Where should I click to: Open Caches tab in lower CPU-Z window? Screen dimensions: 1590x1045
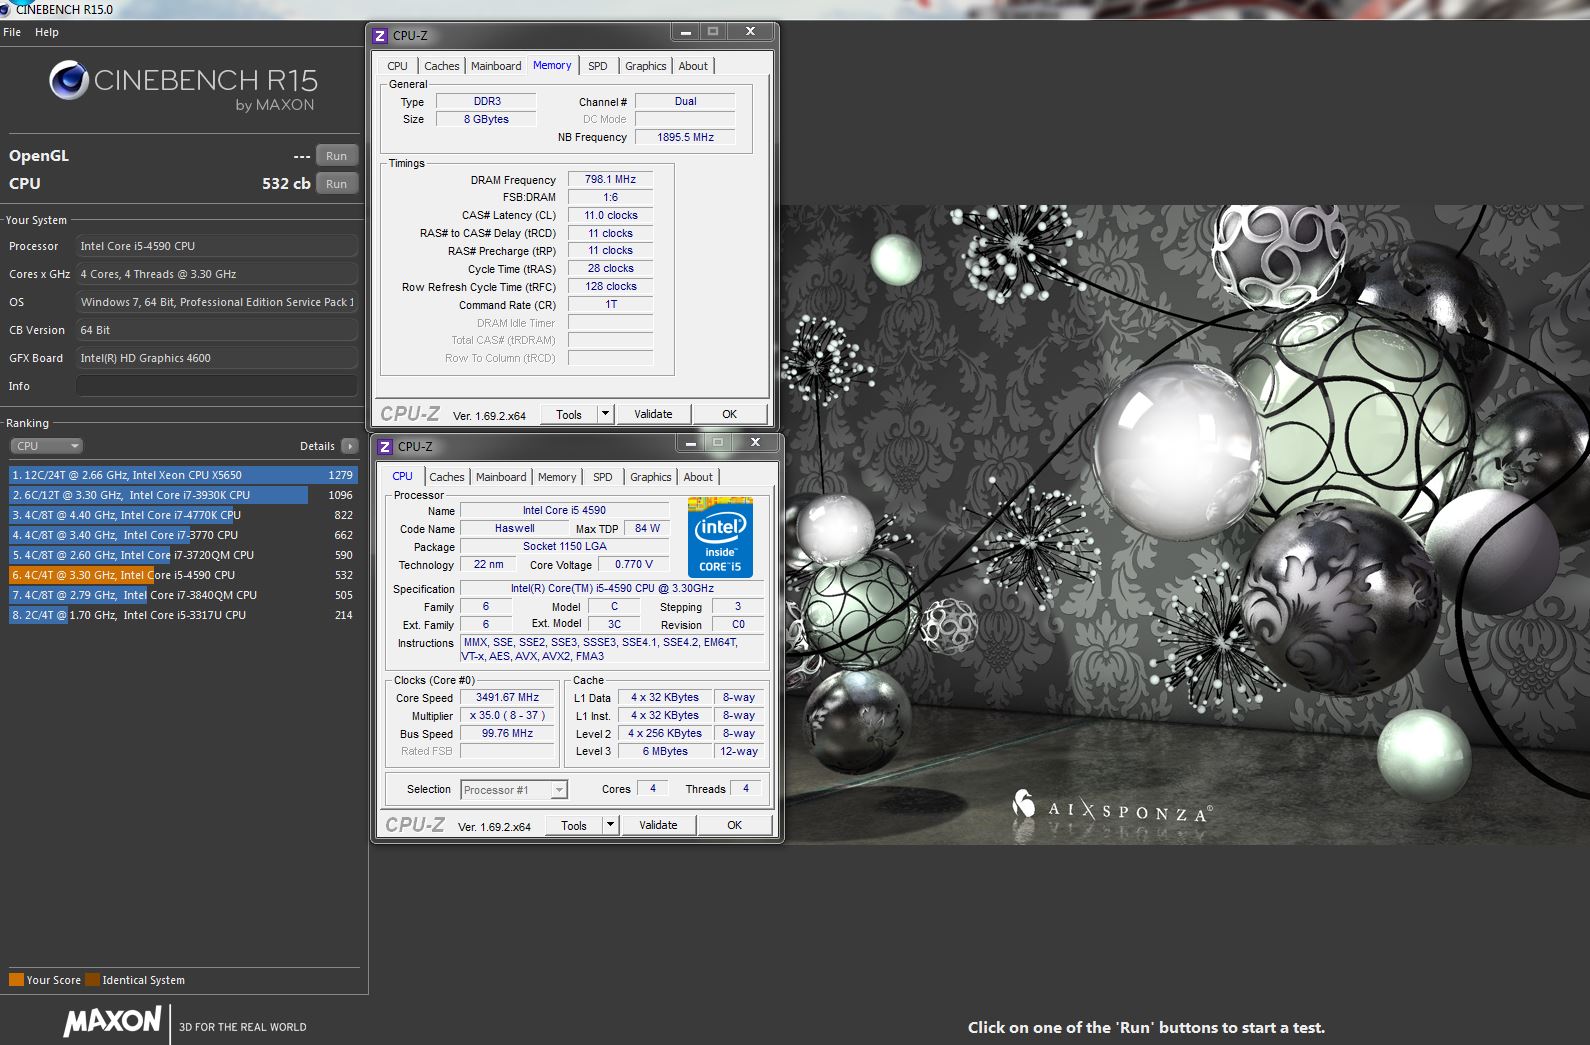tap(446, 477)
